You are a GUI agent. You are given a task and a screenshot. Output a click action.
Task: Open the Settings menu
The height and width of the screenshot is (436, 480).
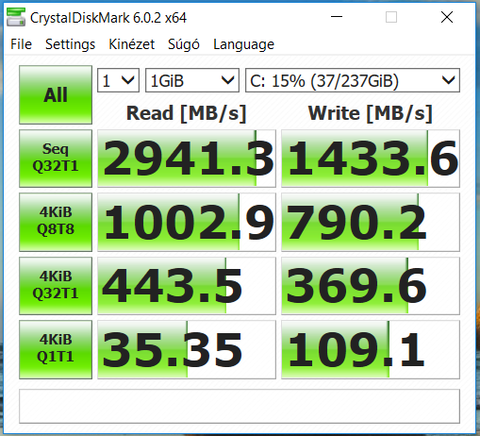(x=70, y=44)
